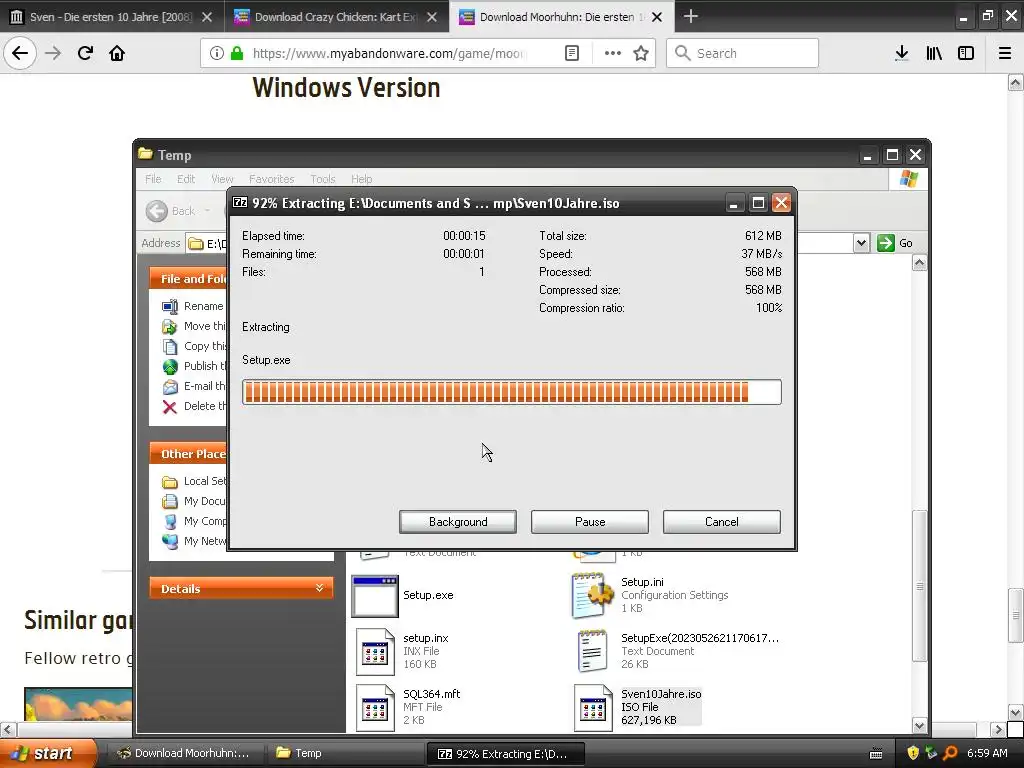Image resolution: width=1024 pixels, height=768 pixels.
Task: Switch to Sven - Die ersten 10 Jahre tab
Action: click(x=111, y=17)
